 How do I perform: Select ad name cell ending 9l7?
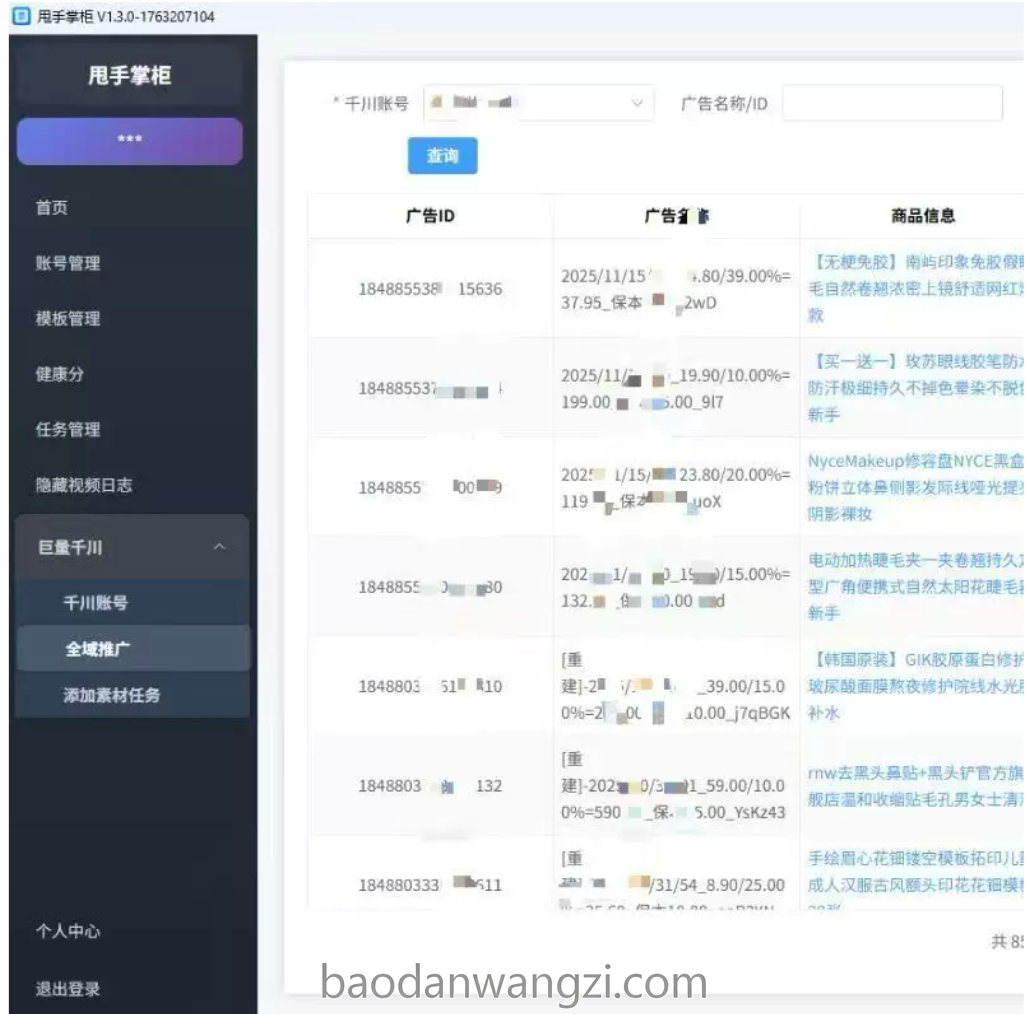676,388
